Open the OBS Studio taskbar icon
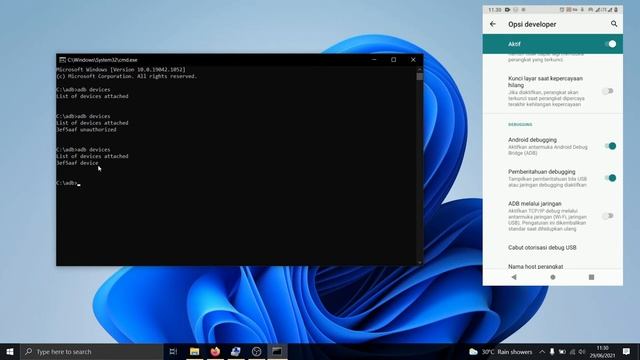Image resolution: width=640 pixels, height=360 pixels. pos(256,351)
